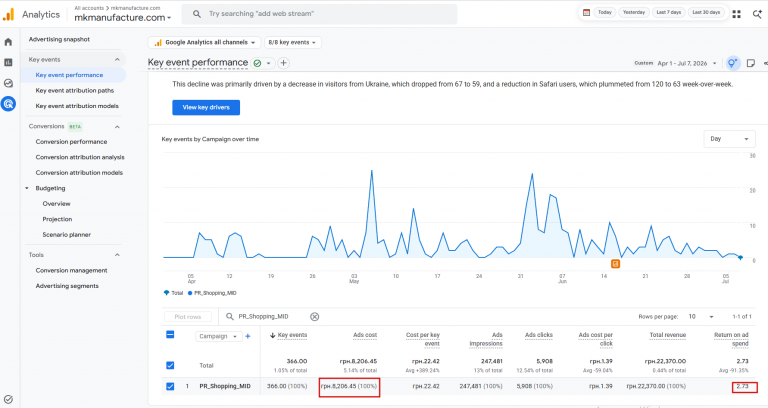The height and width of the screenshot is (408, 768).
Task: Focus the top search field
Action: (319, 14)
